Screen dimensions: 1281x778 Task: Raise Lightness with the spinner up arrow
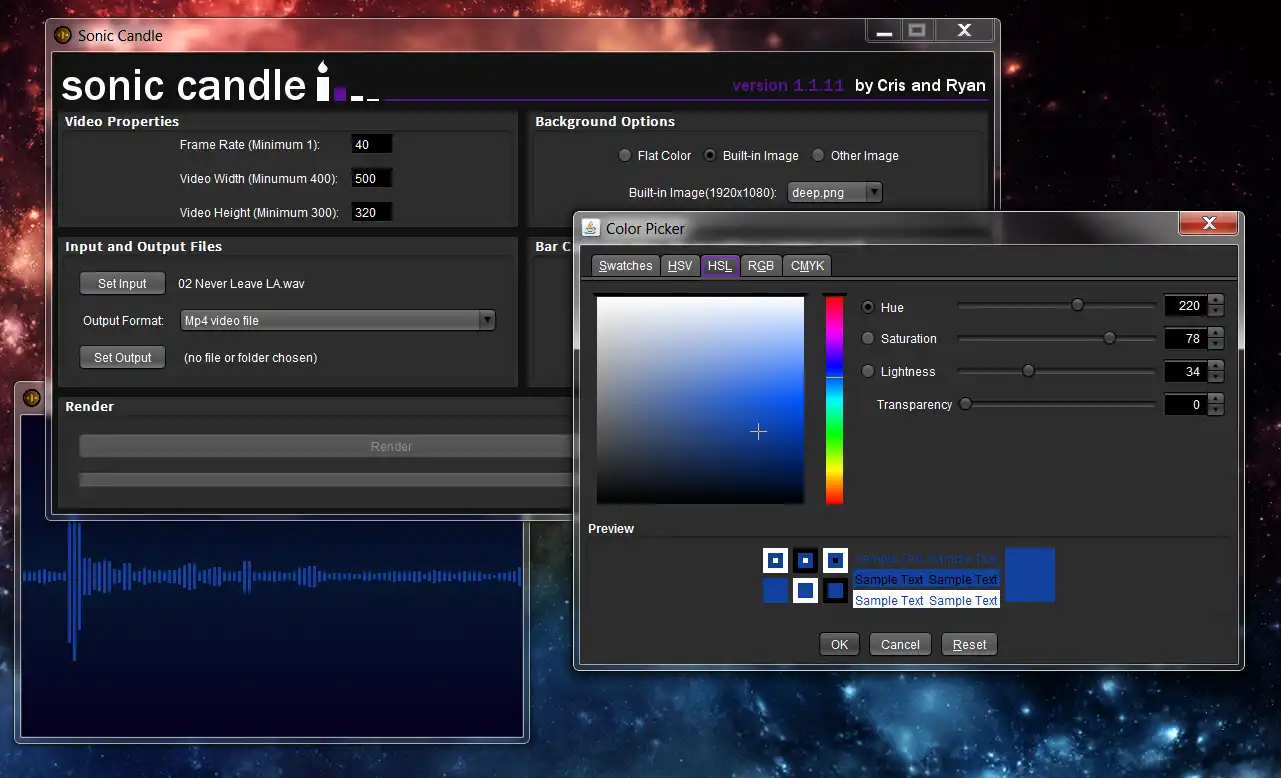point(1216,366)
